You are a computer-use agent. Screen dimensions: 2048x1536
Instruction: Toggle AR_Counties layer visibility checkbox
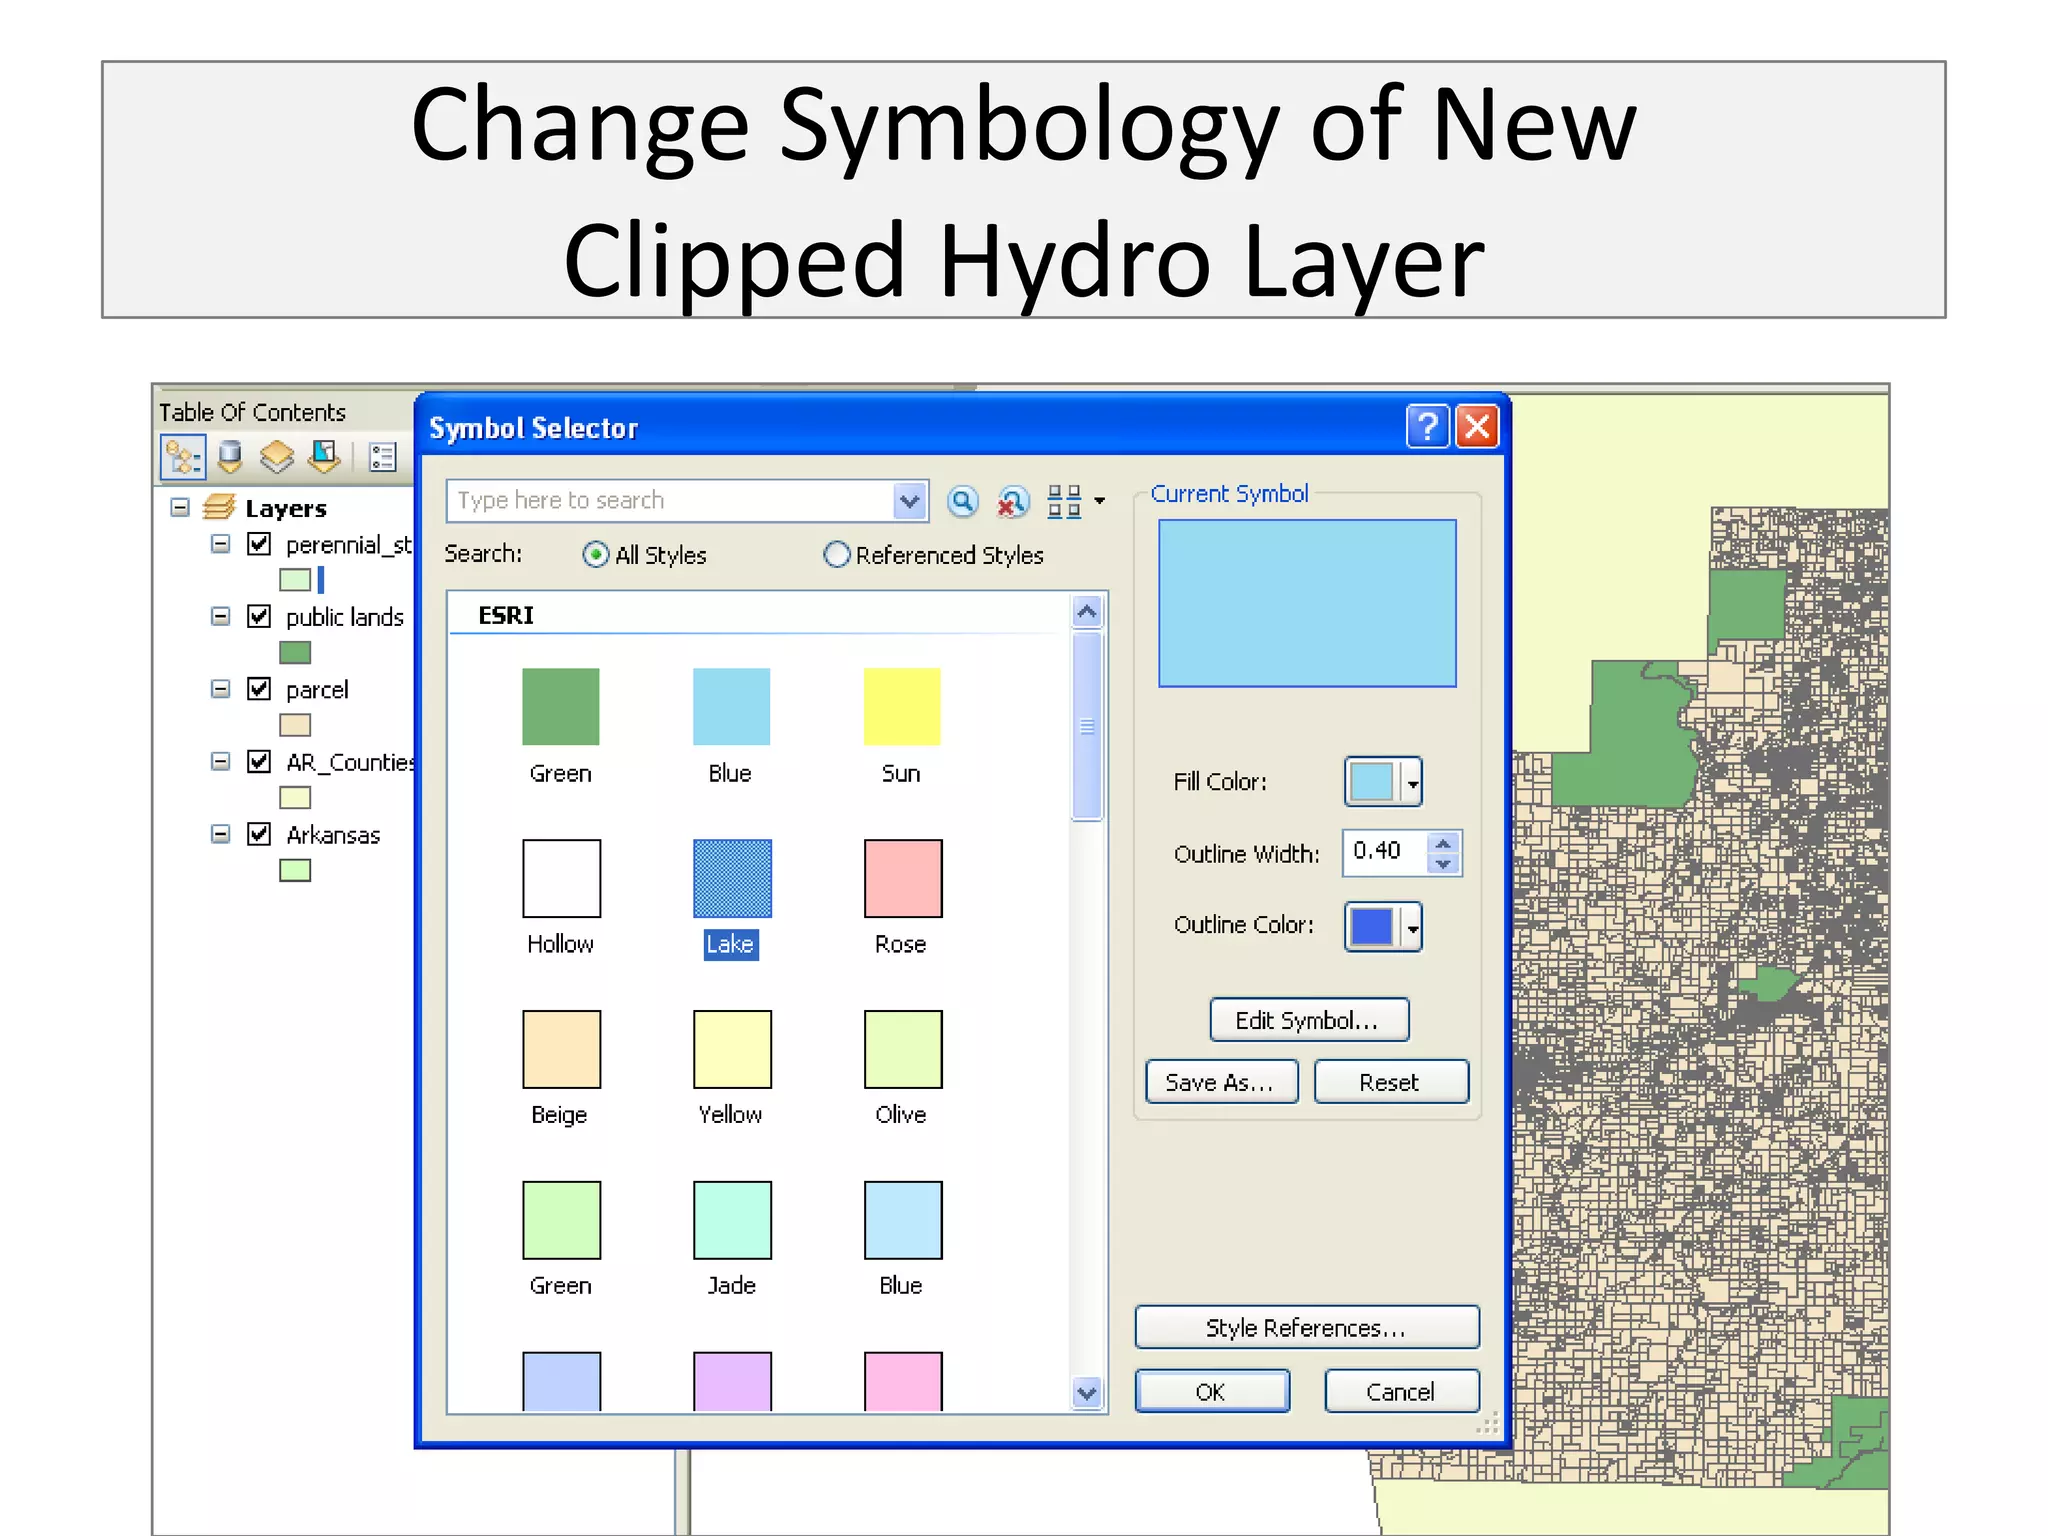[x=259, y=761]
